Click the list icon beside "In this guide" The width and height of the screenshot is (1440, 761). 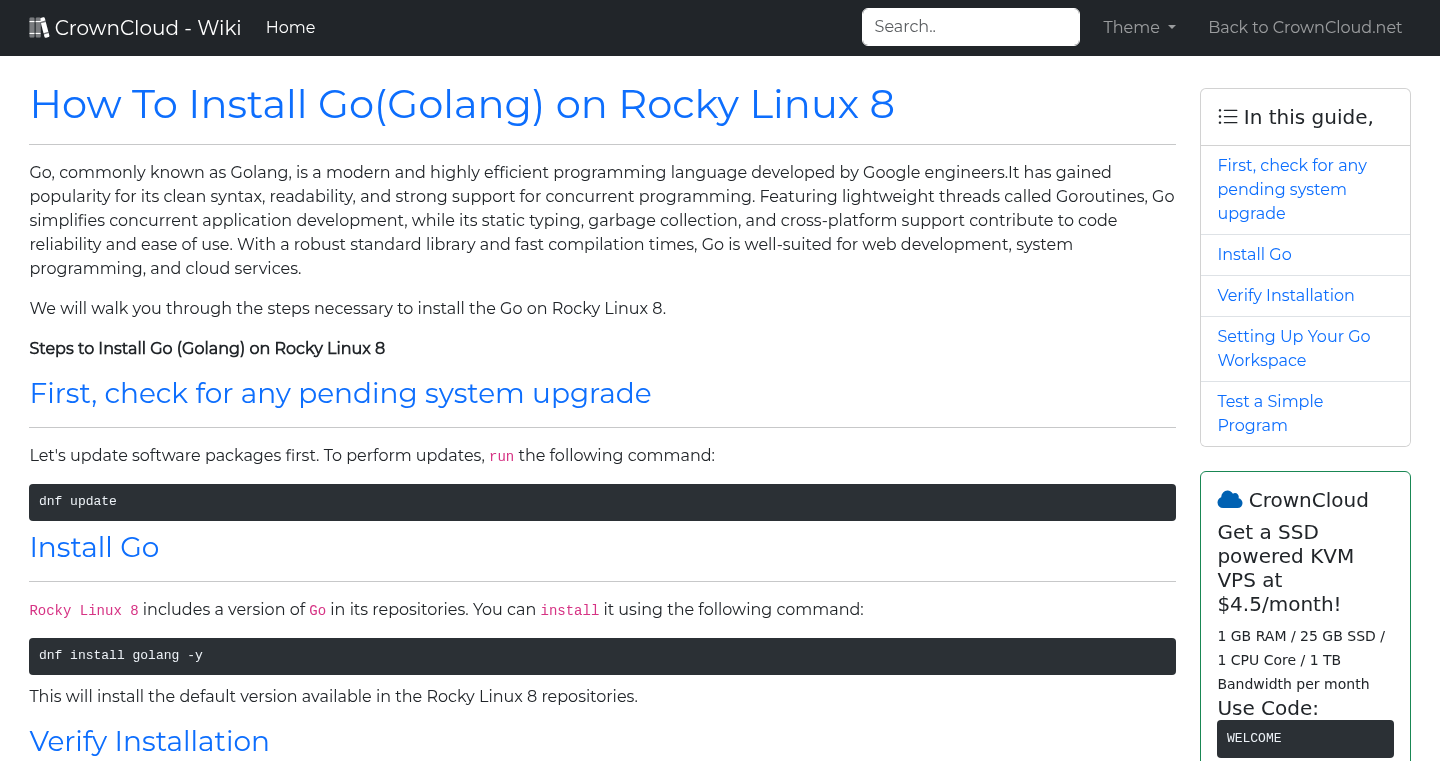[x=1227, y=116]
